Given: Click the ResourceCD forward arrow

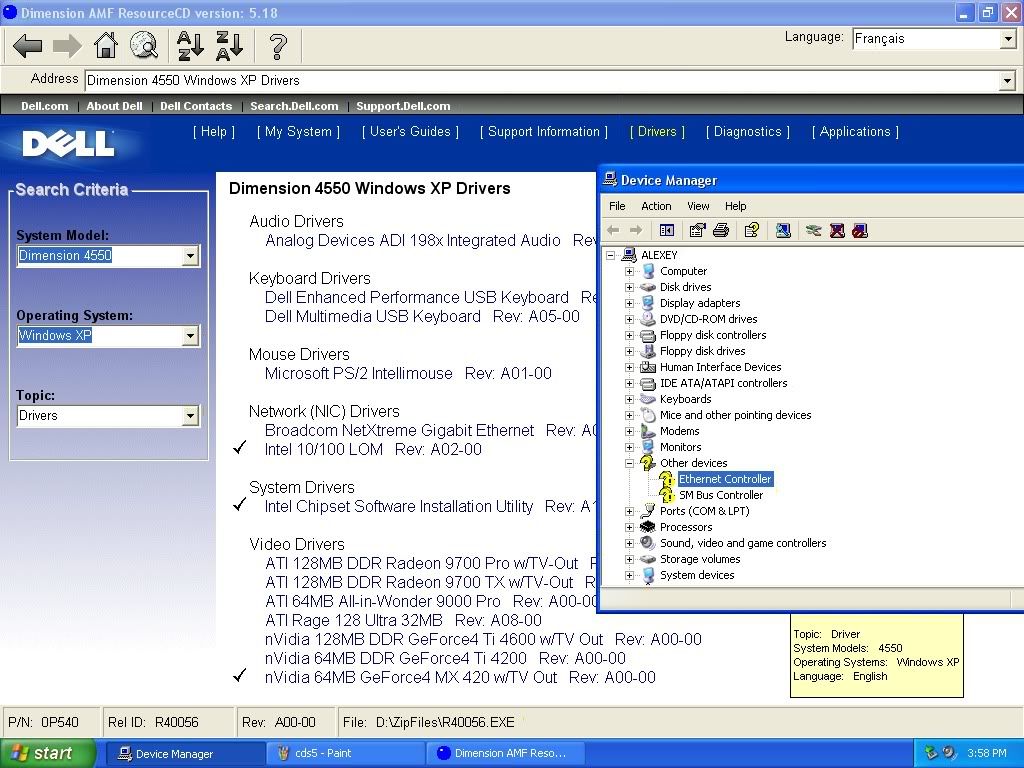Looking at the screenshot, I should [x=67, y=46].
